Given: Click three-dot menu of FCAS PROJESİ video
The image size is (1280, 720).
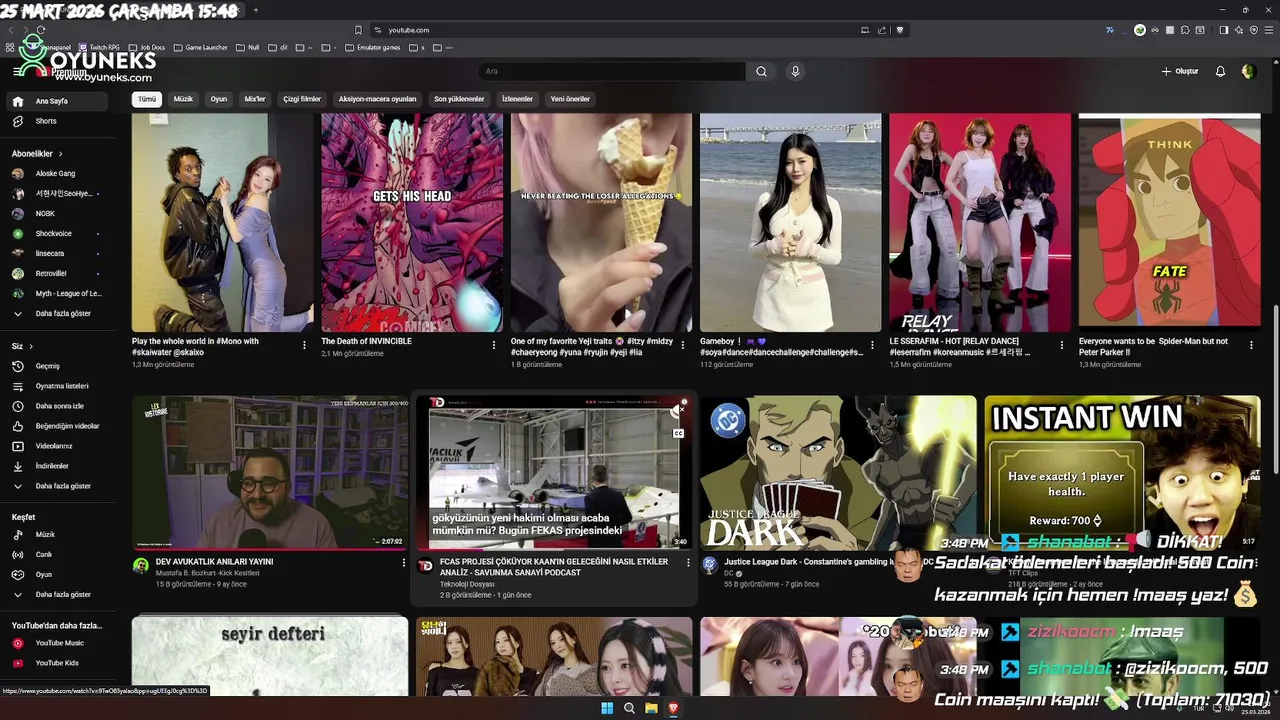Looking at the screenshot, I should tap(688, 563).
